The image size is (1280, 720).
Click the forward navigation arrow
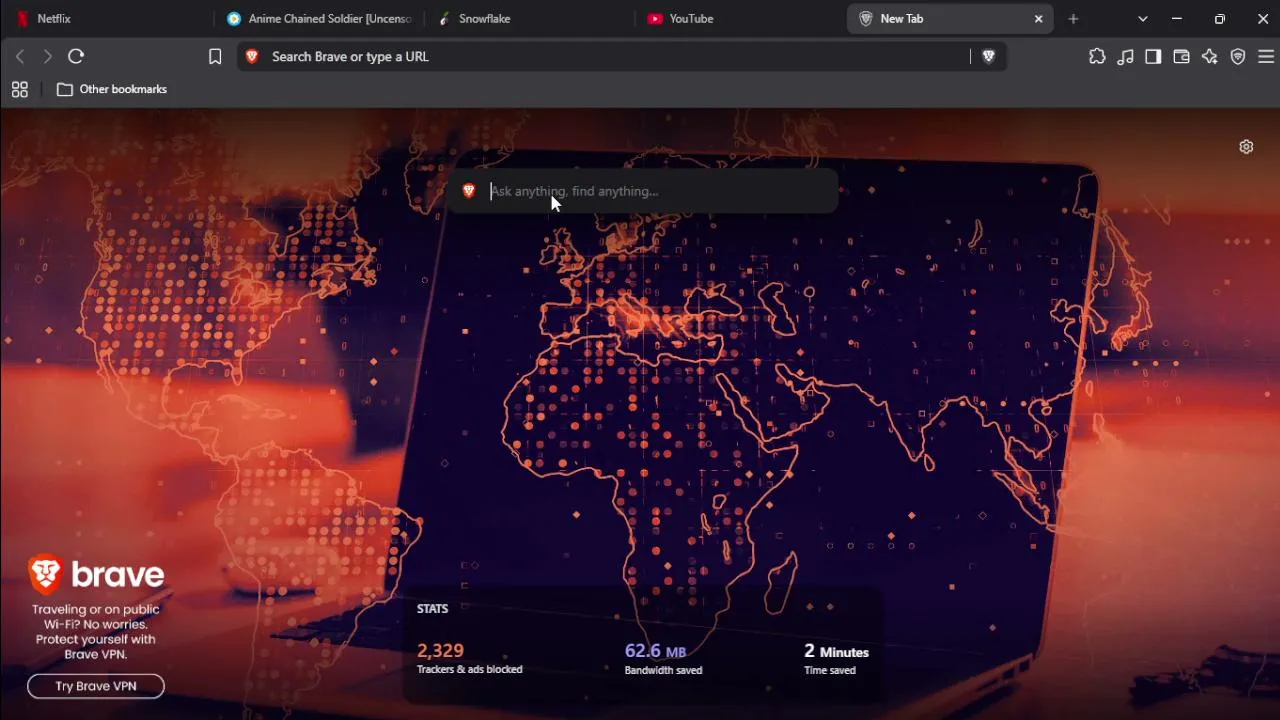(x=47, y=57)
